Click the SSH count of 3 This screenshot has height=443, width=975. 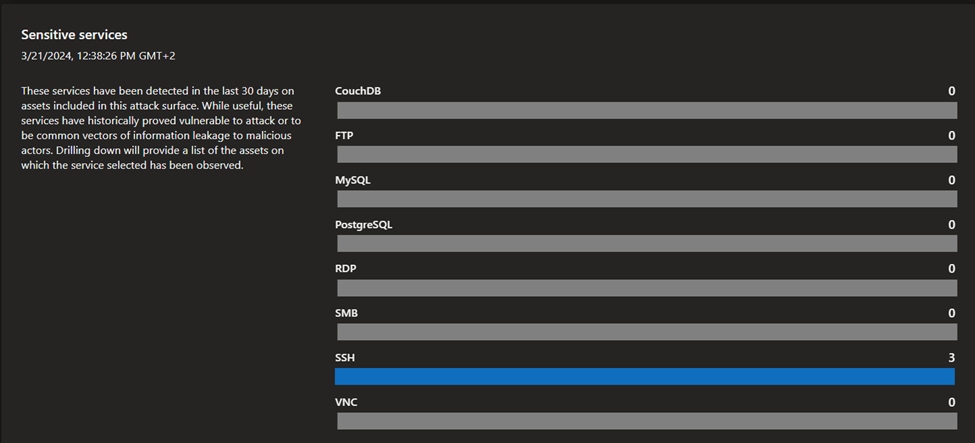[951, 358]
